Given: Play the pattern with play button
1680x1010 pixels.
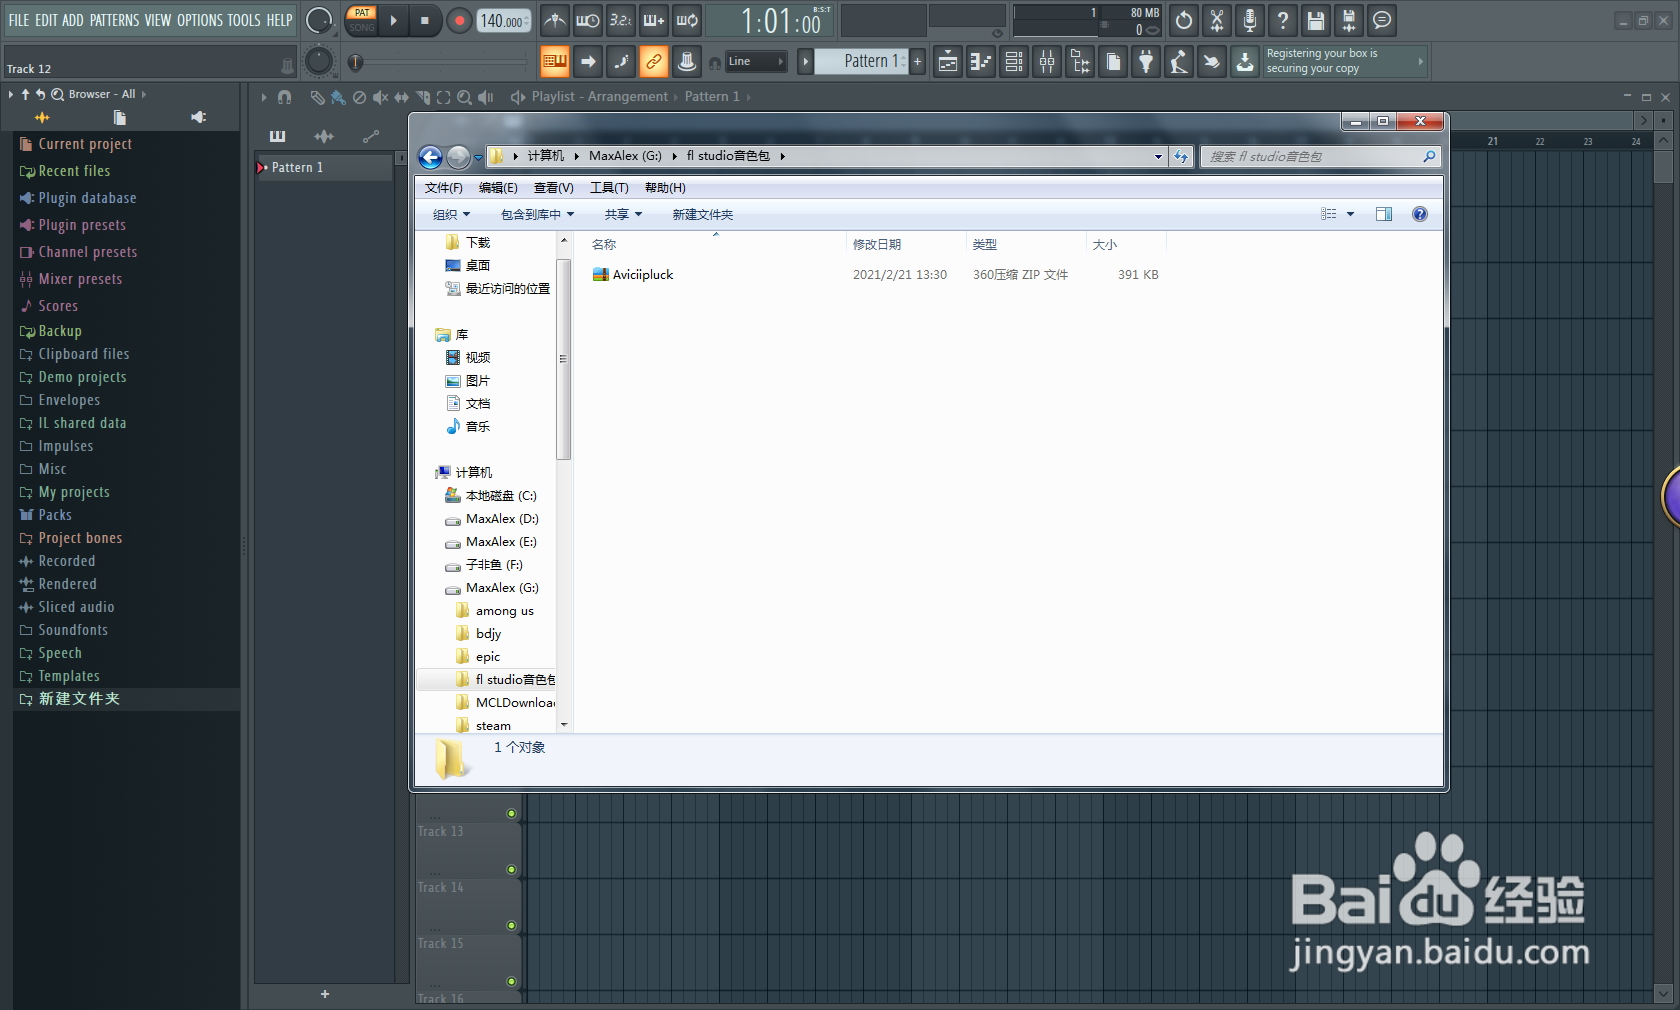Looking at the screenshot, I should point(394,20).
